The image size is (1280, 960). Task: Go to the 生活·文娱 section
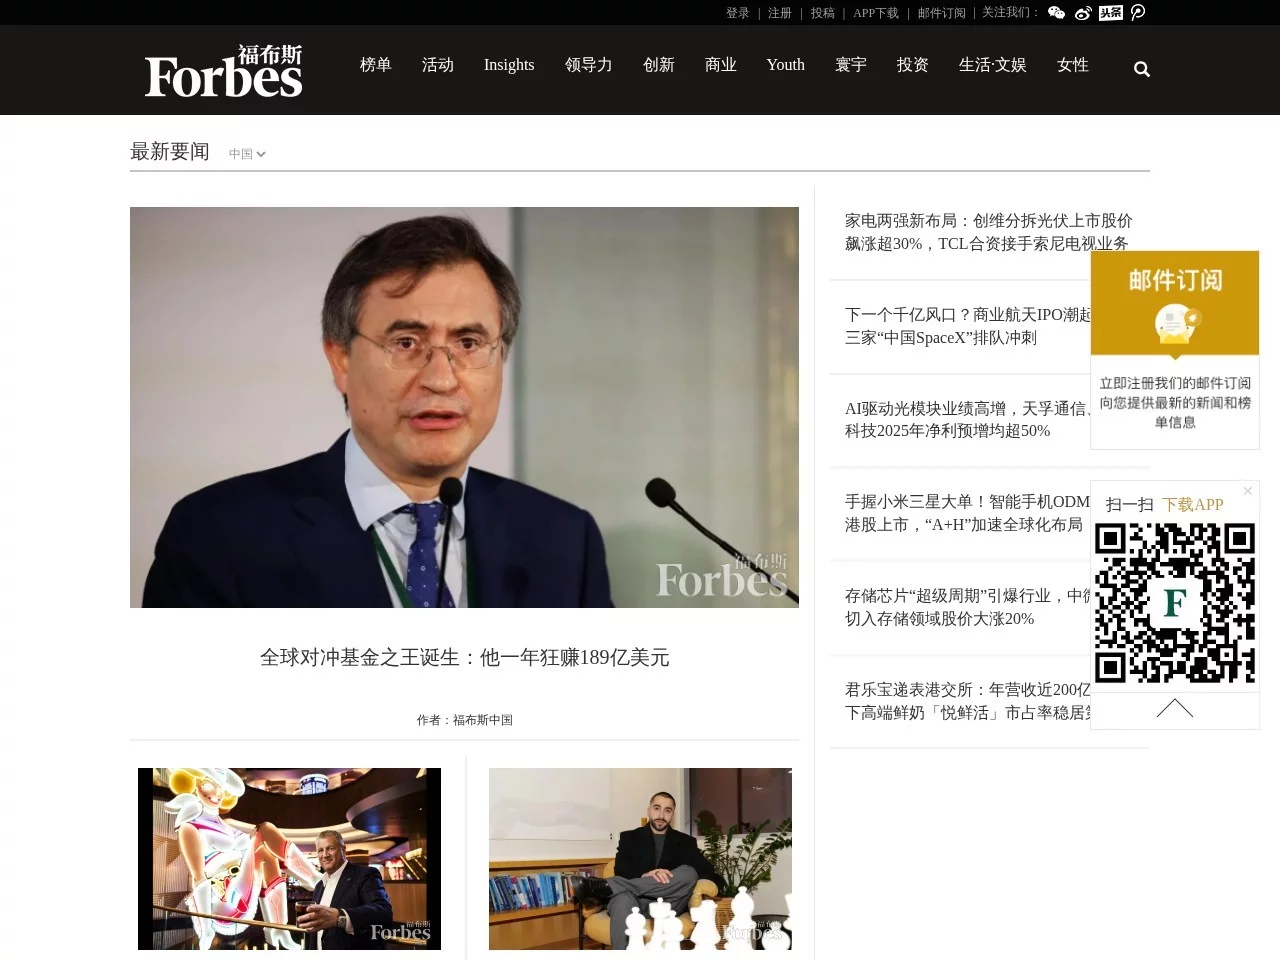[x=992, y=65]
